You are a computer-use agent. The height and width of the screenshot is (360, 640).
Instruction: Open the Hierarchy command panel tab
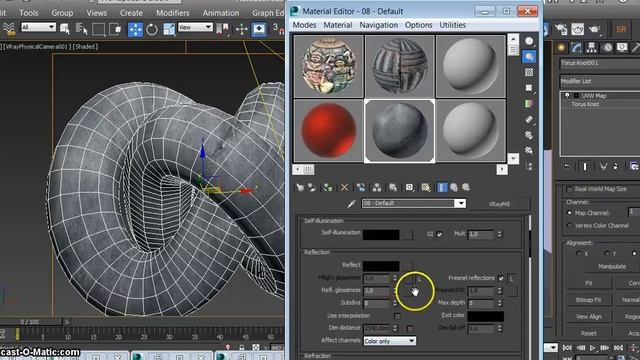(591, 48)
